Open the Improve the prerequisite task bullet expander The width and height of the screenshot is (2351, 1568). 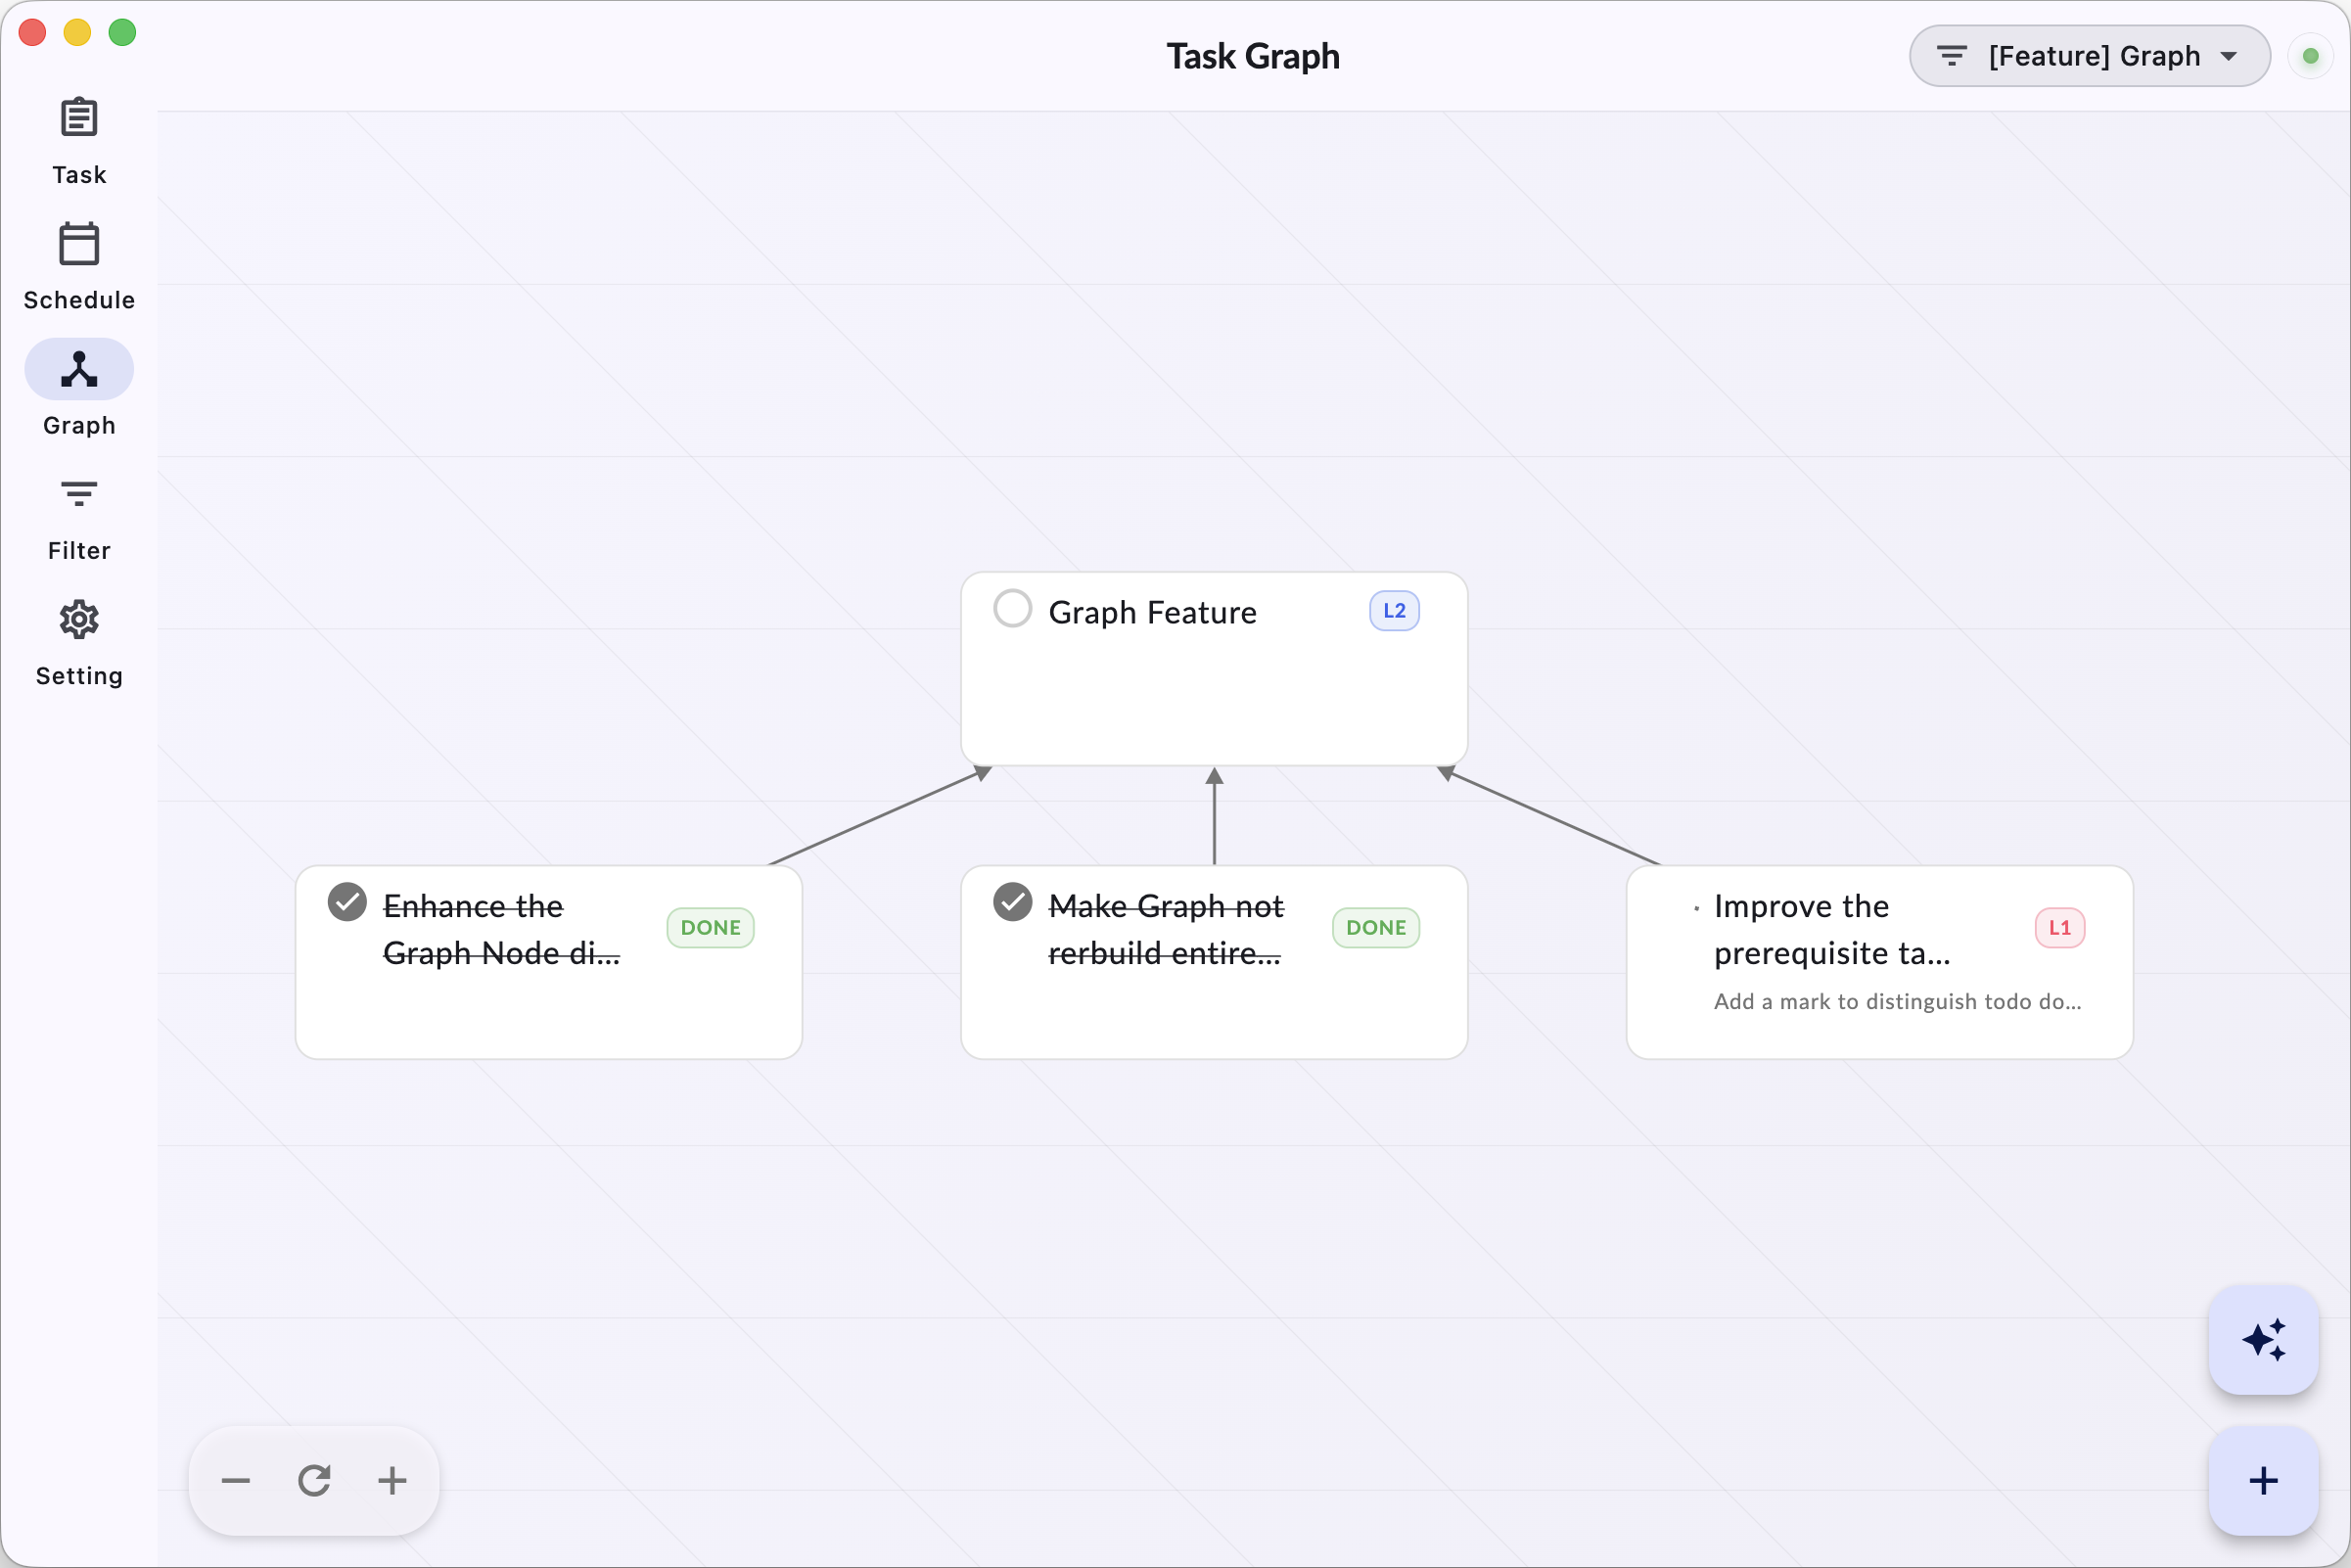click(1697, 907)
